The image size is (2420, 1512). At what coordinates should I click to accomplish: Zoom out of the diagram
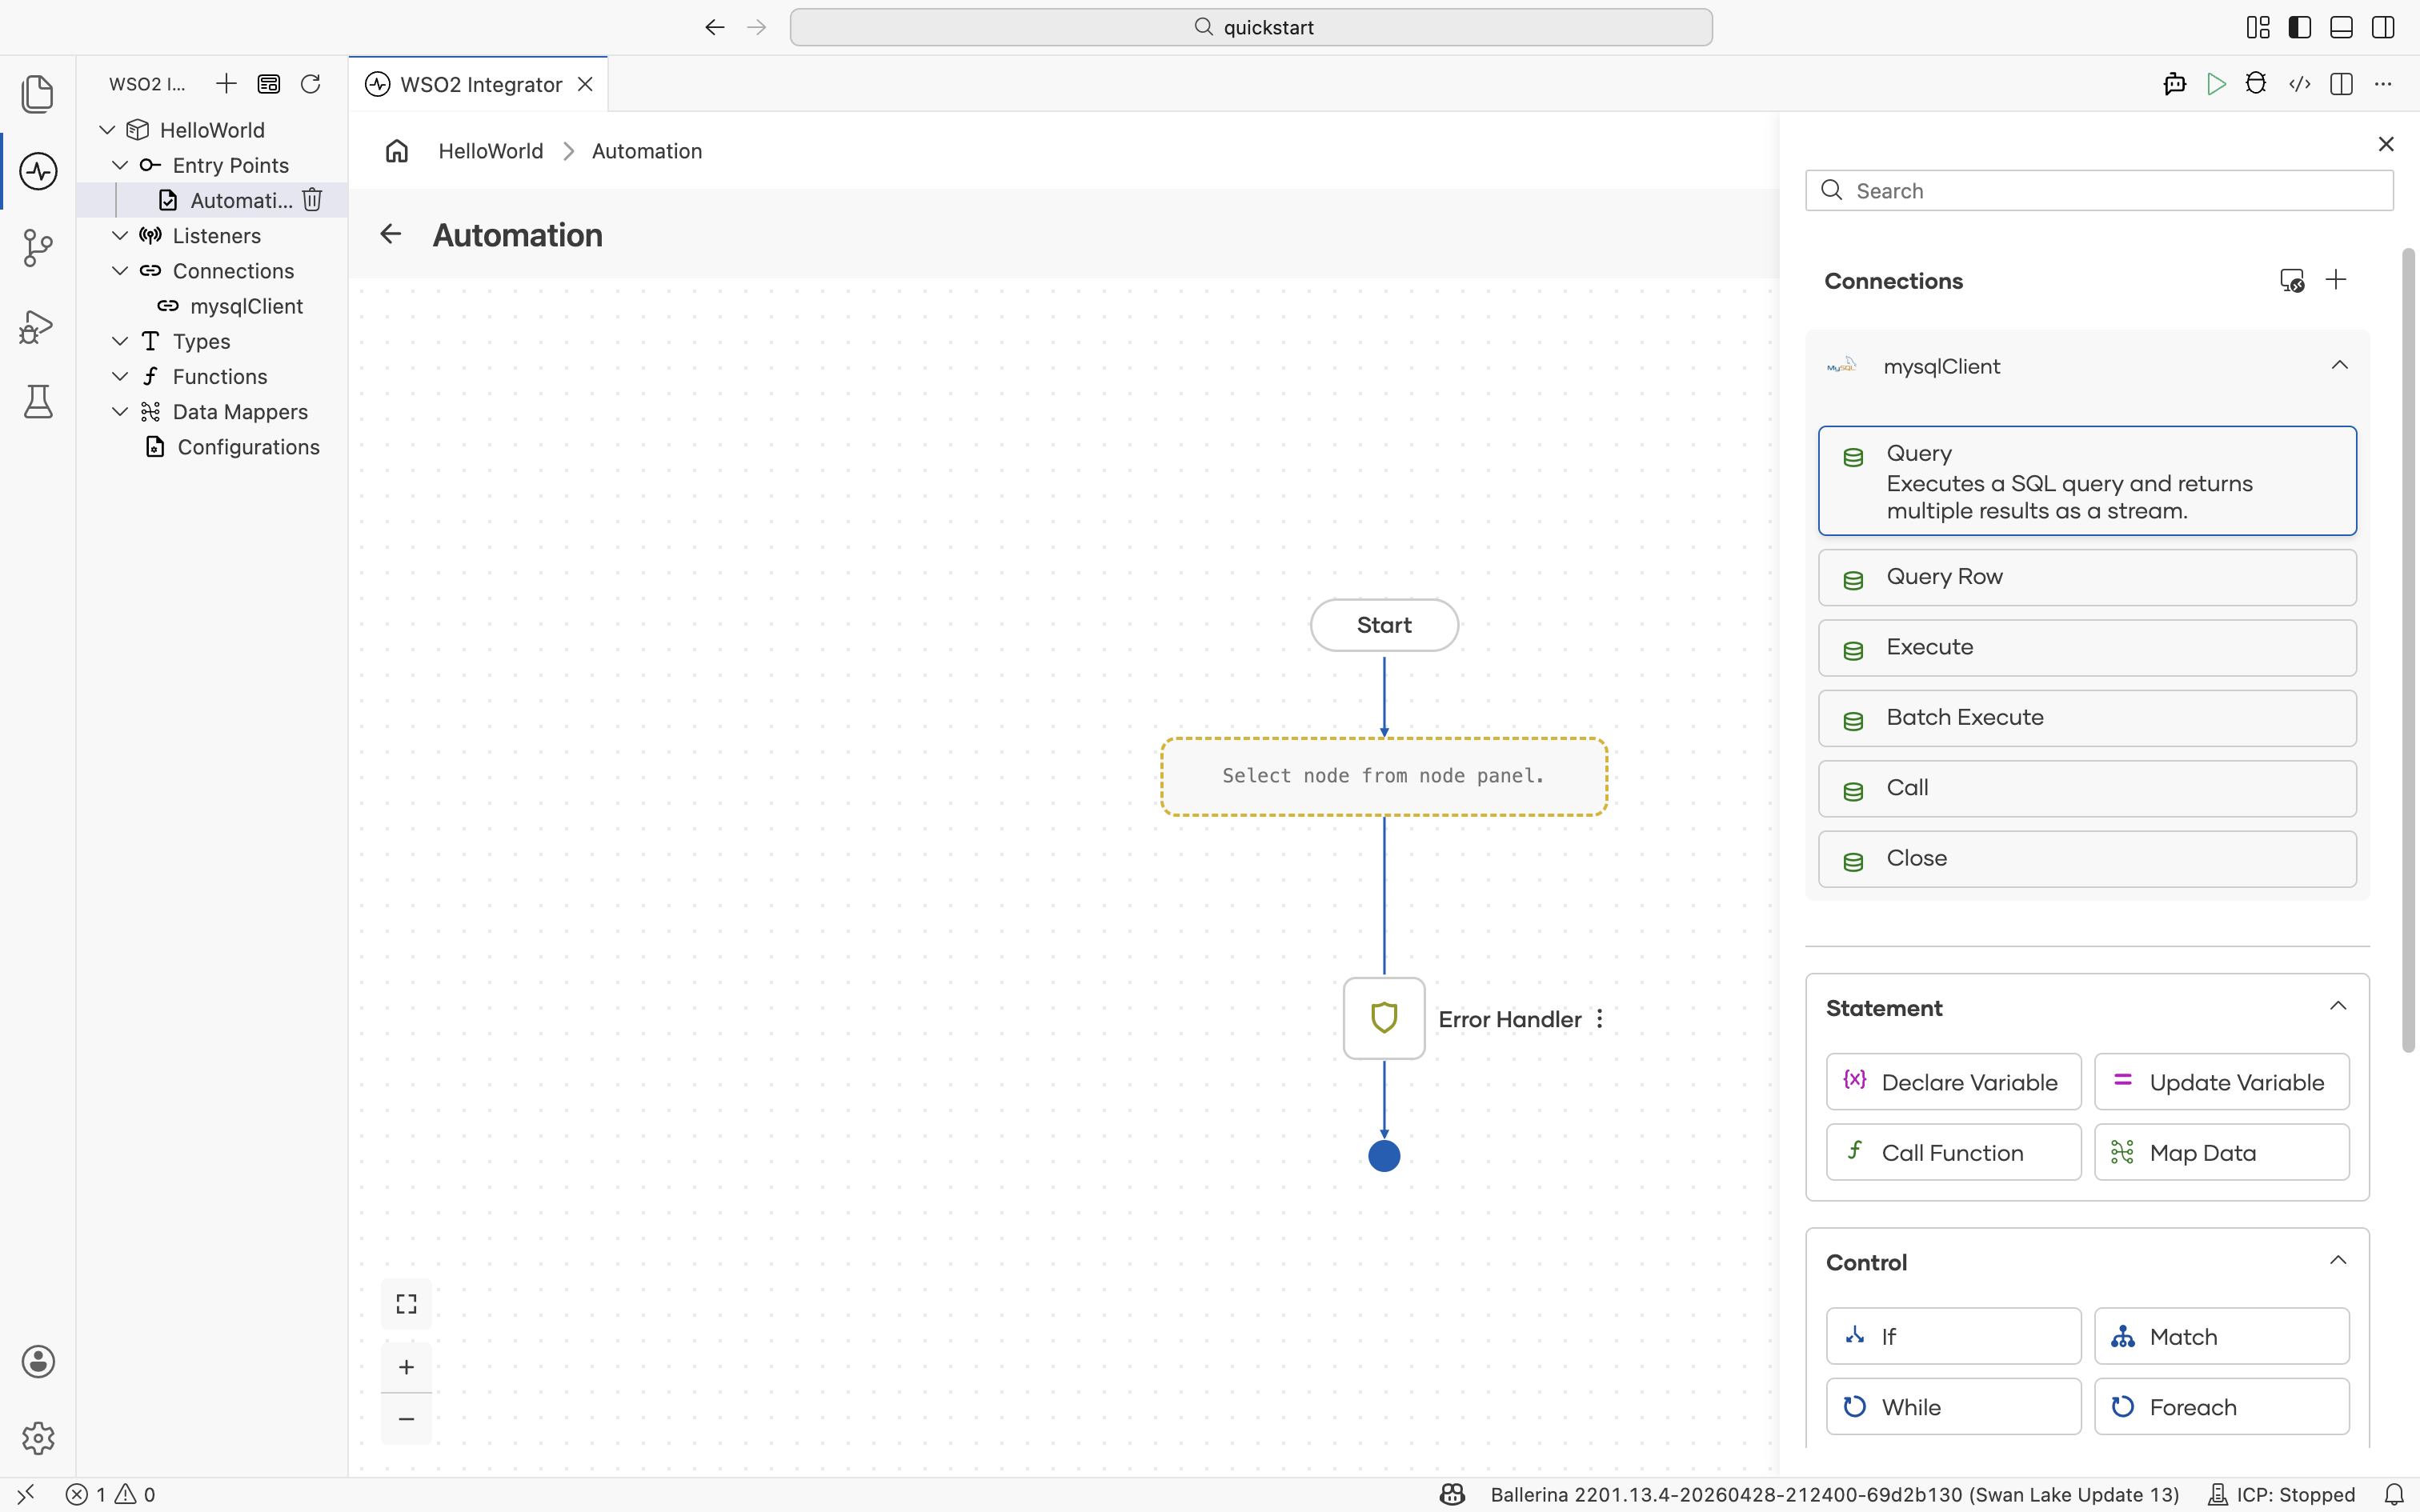pos(406,1419)
